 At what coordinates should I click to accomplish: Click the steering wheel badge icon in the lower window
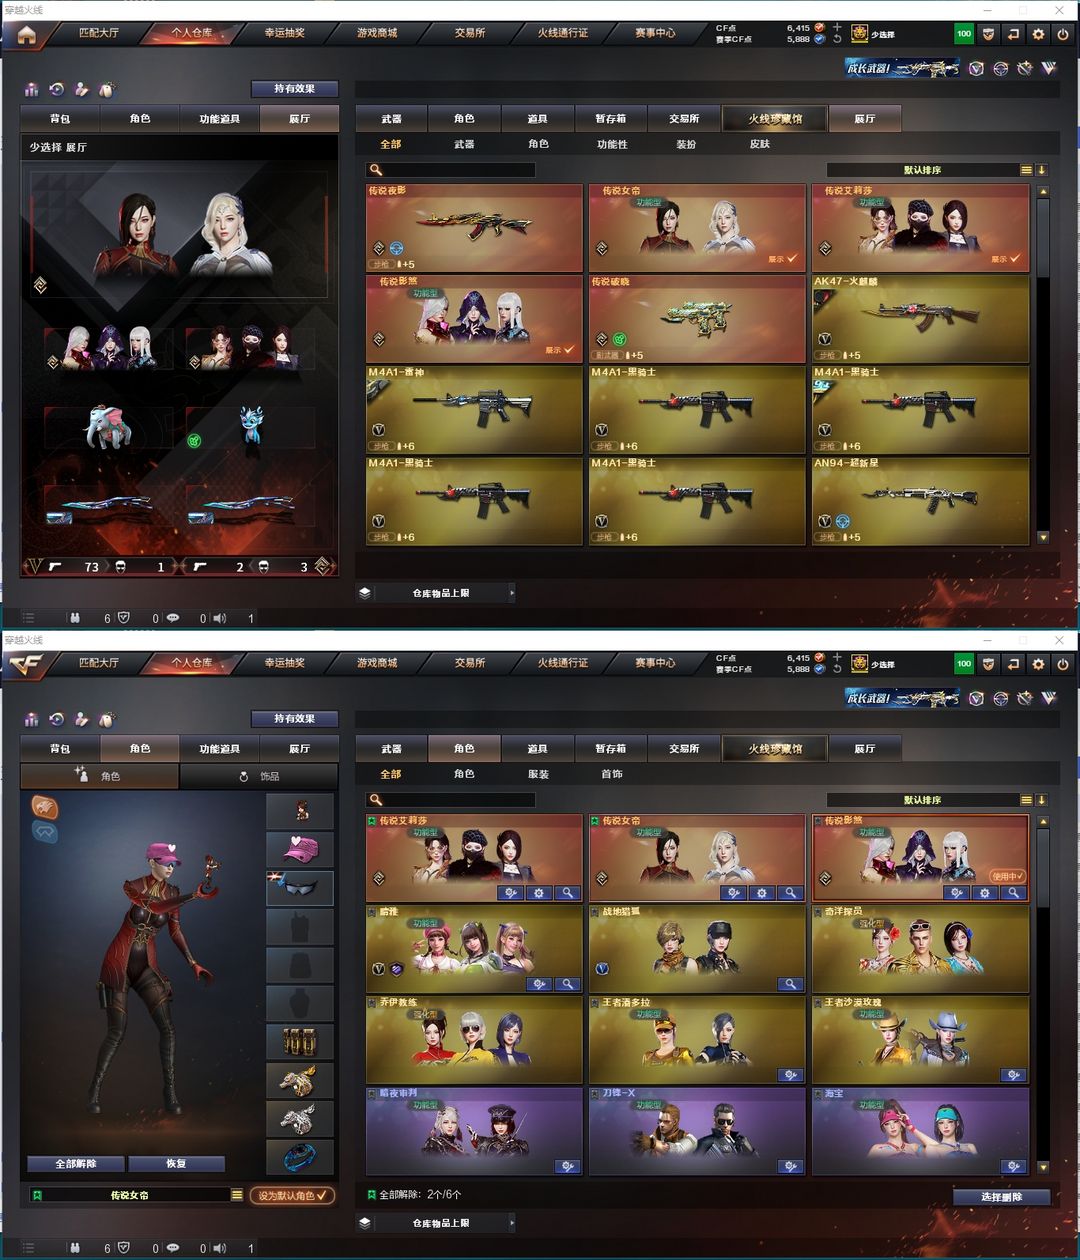coord(1001,698)
